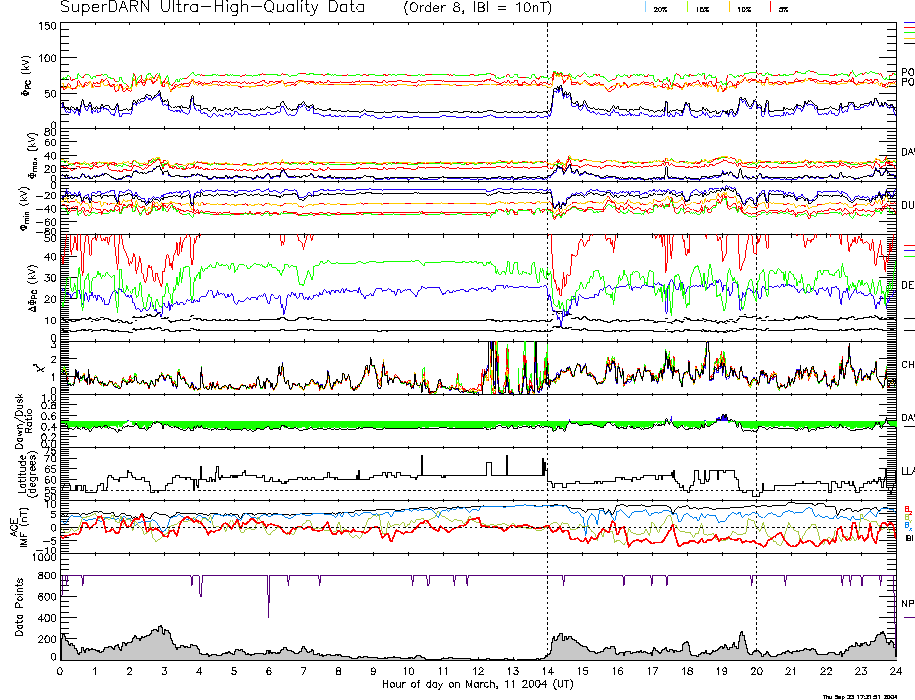The height and width of the screenshot is (700, 915).
Task: Click hour tick label '9' on time axis
Action: coord(373,671)
